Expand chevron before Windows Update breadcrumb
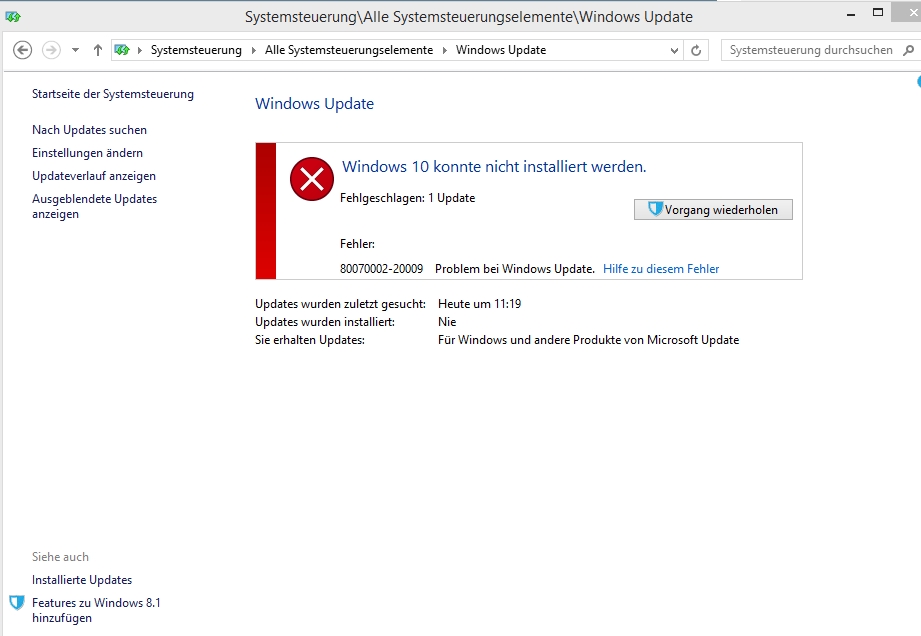The height and width of the screenshot is (636, 921). (x=444, y=51)
